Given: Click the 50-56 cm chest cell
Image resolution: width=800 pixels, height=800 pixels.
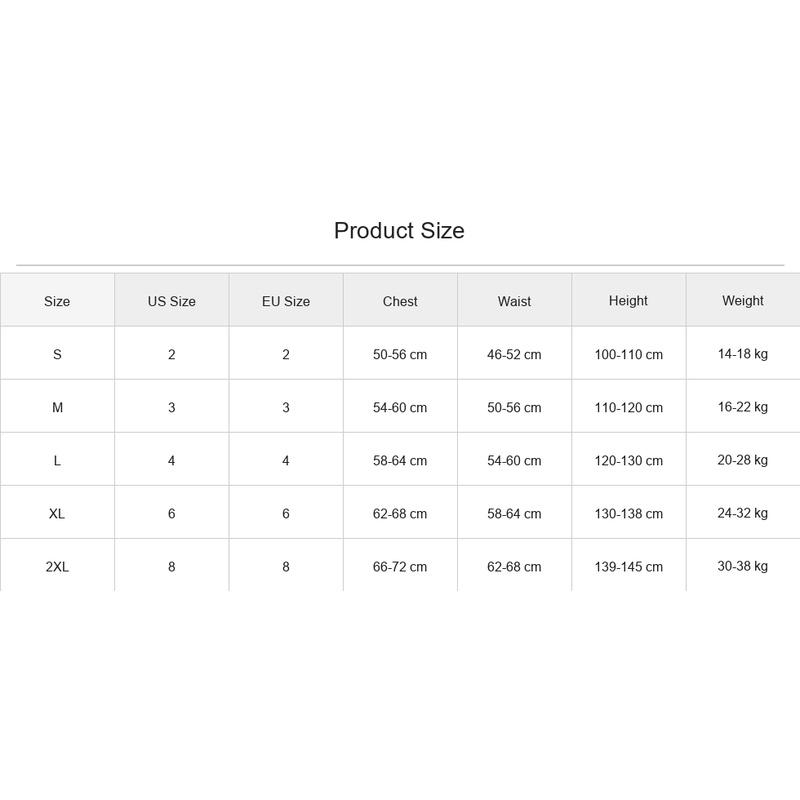Looking at the screenshot, I should tap(400, 354).
